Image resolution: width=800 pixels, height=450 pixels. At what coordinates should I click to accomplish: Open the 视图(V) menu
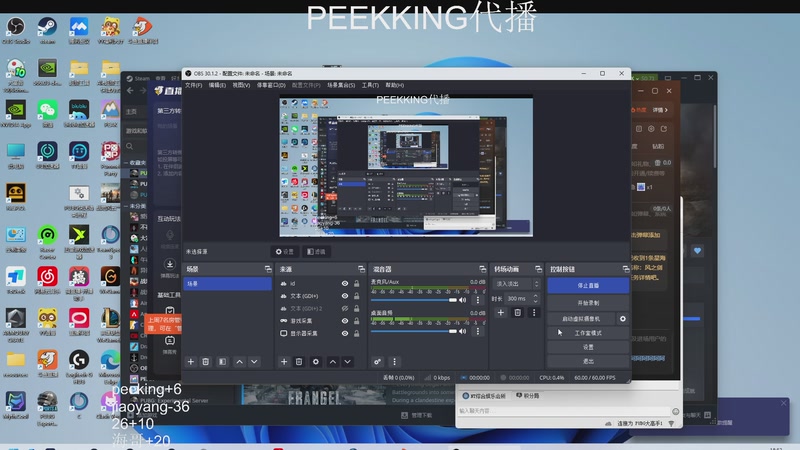pos(241,85)
